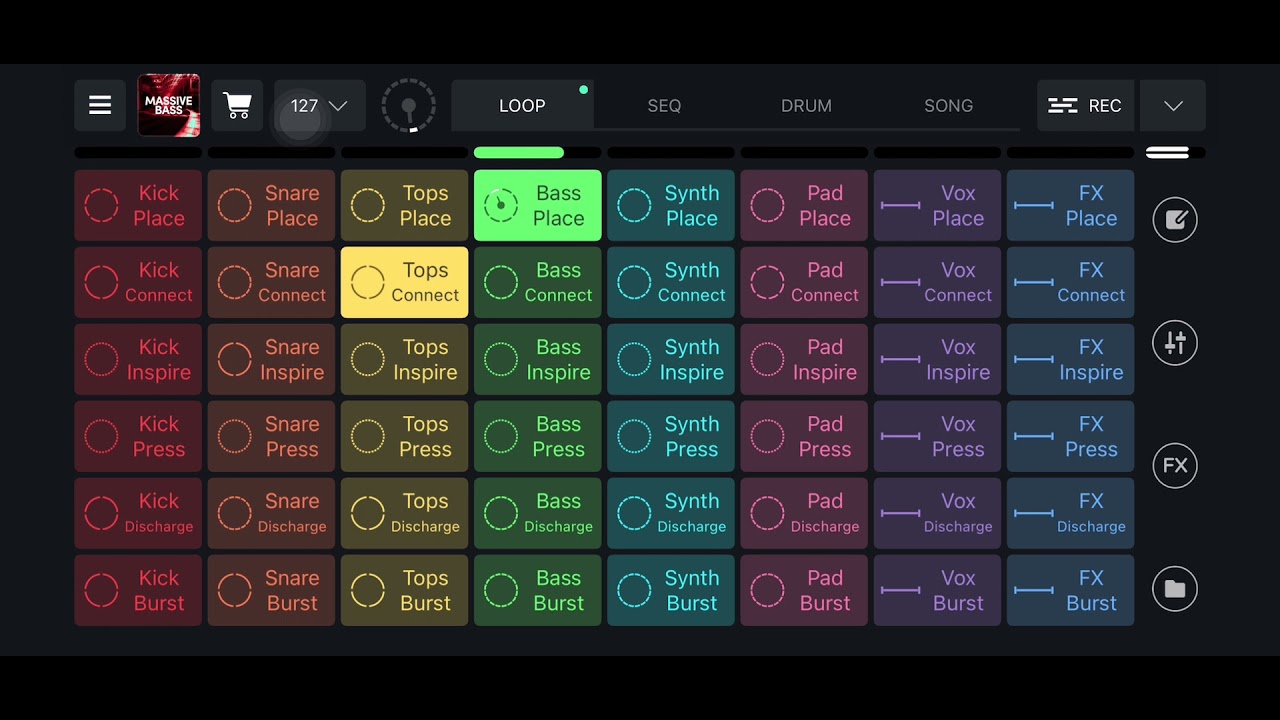Play the Snare Inspire pad
The image size is (1280, 720).
click(x=271, y=359)
